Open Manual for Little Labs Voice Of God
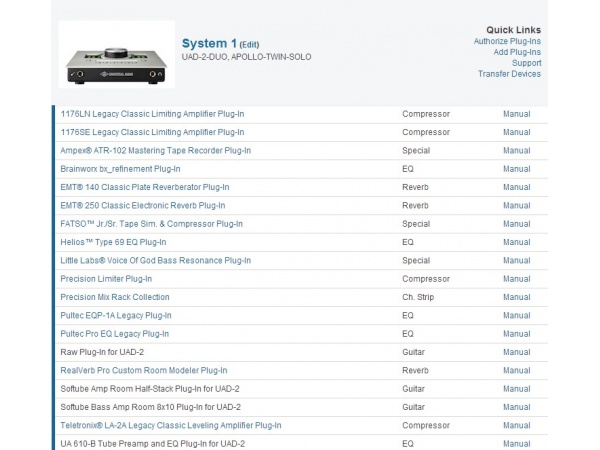 517,261
